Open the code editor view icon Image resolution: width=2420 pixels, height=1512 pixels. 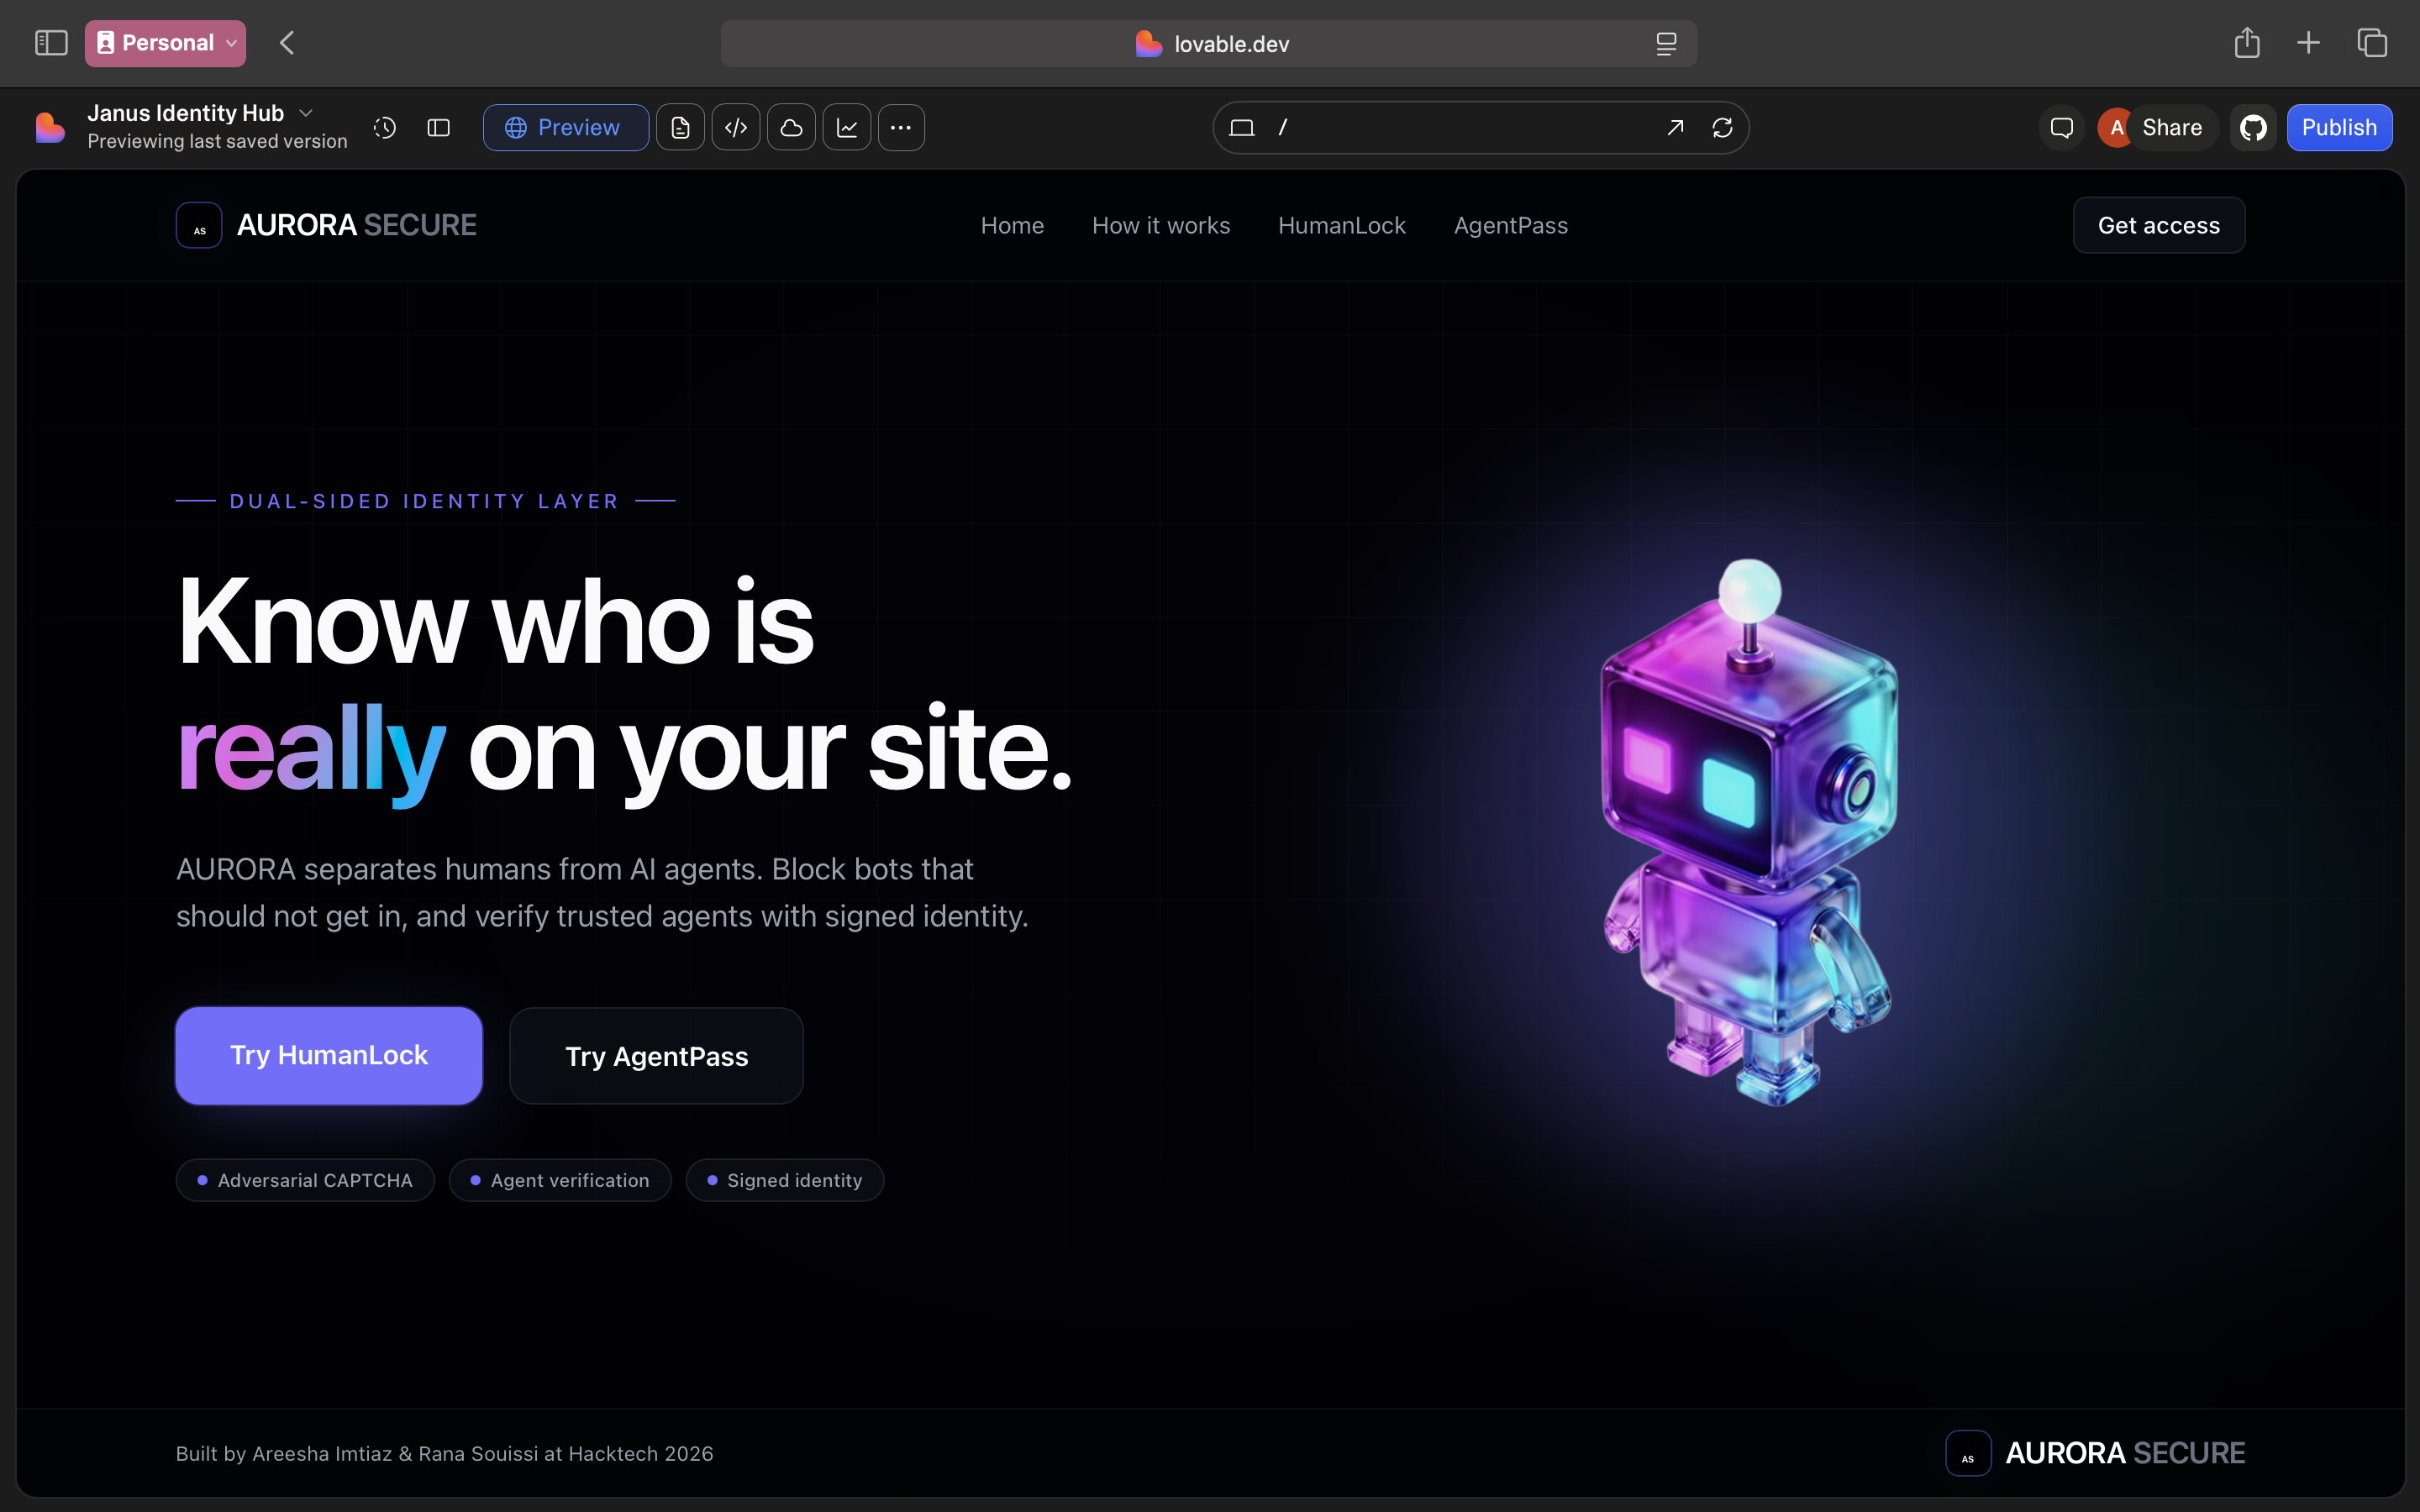click(736, 128)
